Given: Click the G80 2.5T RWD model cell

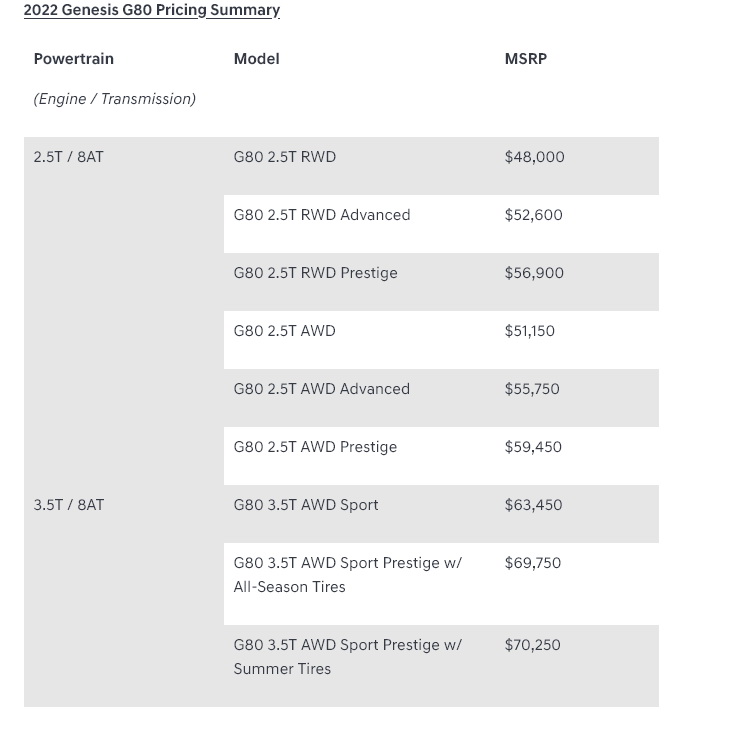Looking at the screenshot, I should coord(284,157).
